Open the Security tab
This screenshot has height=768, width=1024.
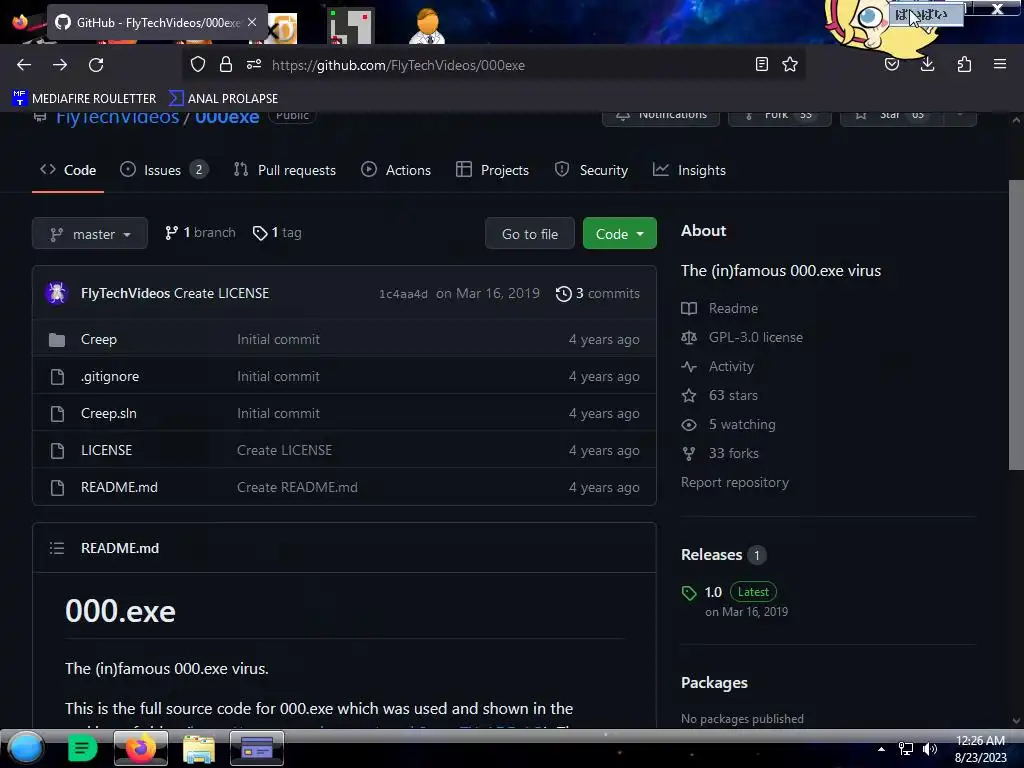click(x=591, y=170)
